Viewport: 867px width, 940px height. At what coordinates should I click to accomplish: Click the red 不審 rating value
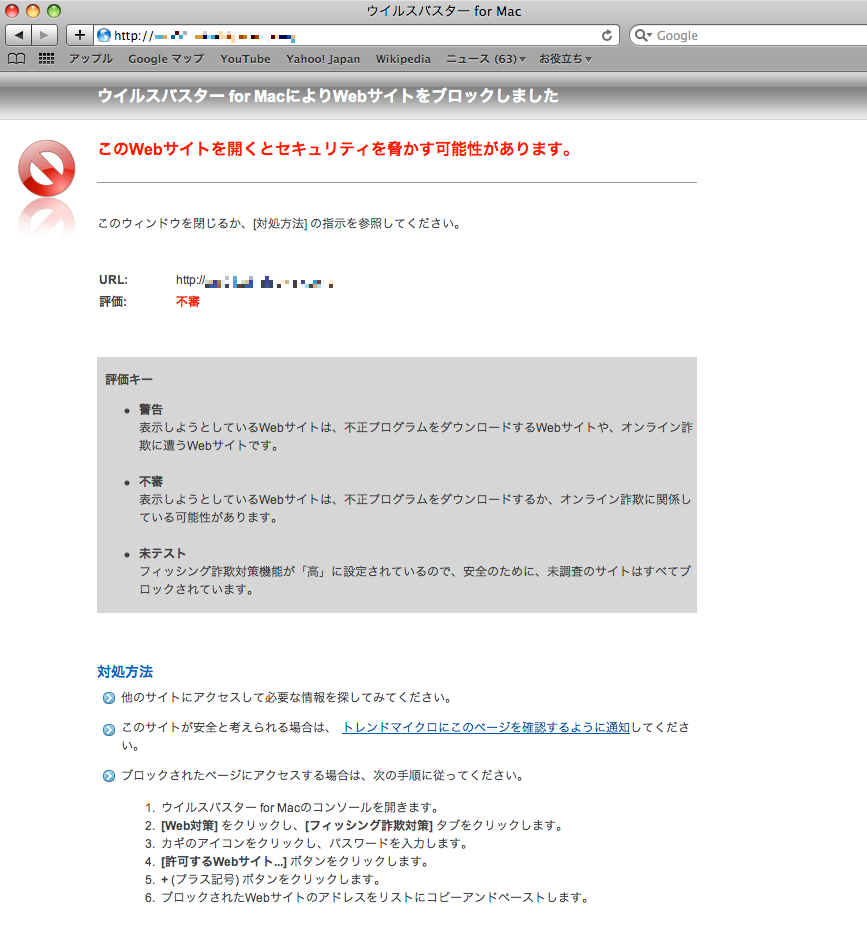click(x=188, y=302)
